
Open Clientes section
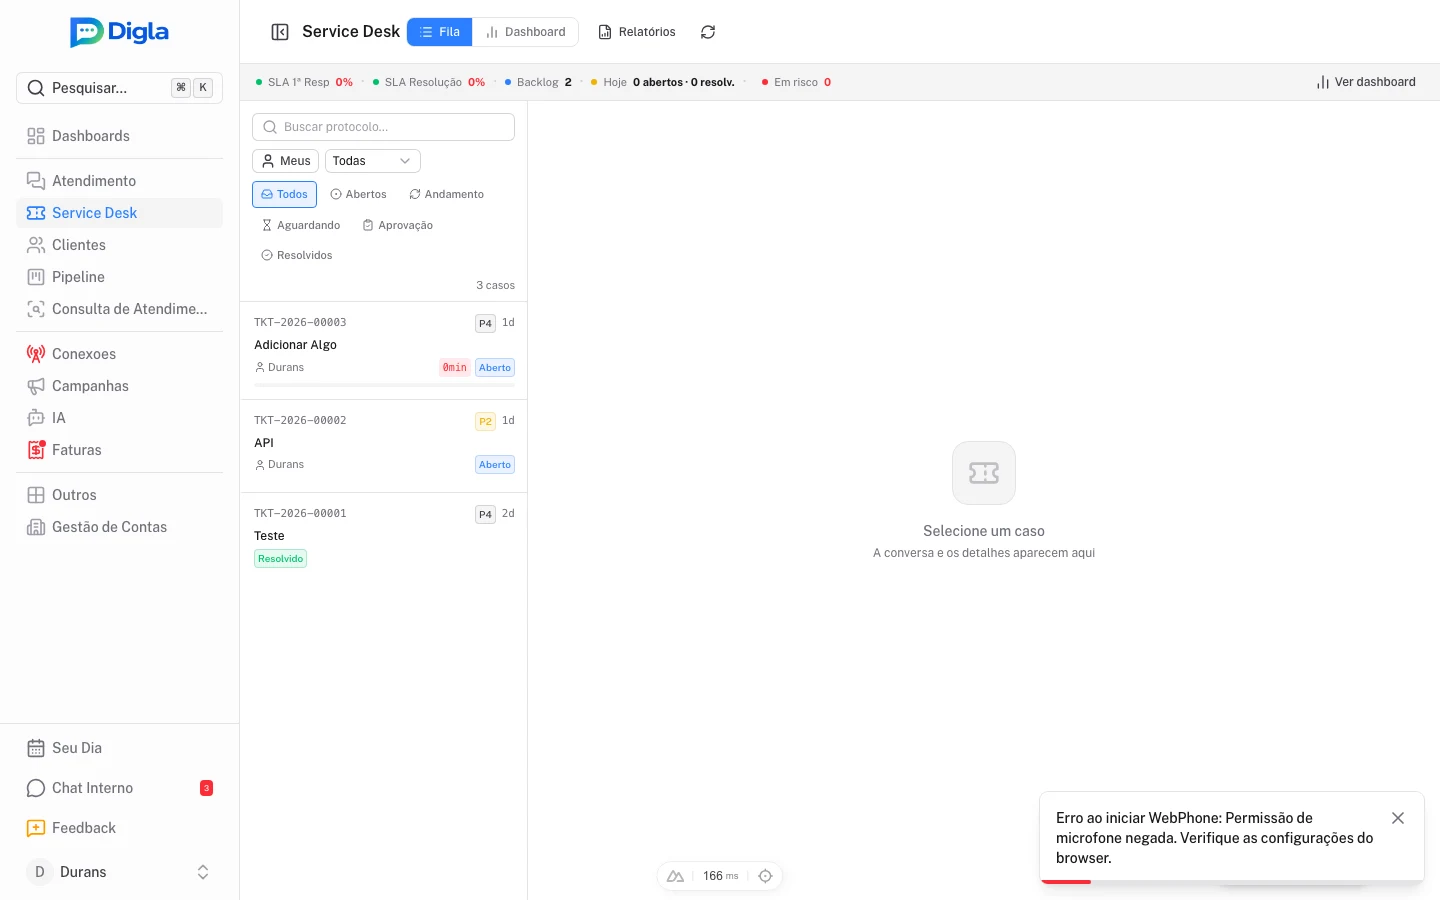click(120, 245)
